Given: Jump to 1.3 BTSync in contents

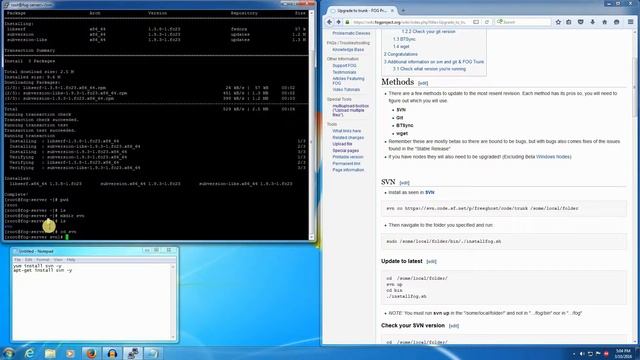Looking at the screenshot, I should coord(404,39).
